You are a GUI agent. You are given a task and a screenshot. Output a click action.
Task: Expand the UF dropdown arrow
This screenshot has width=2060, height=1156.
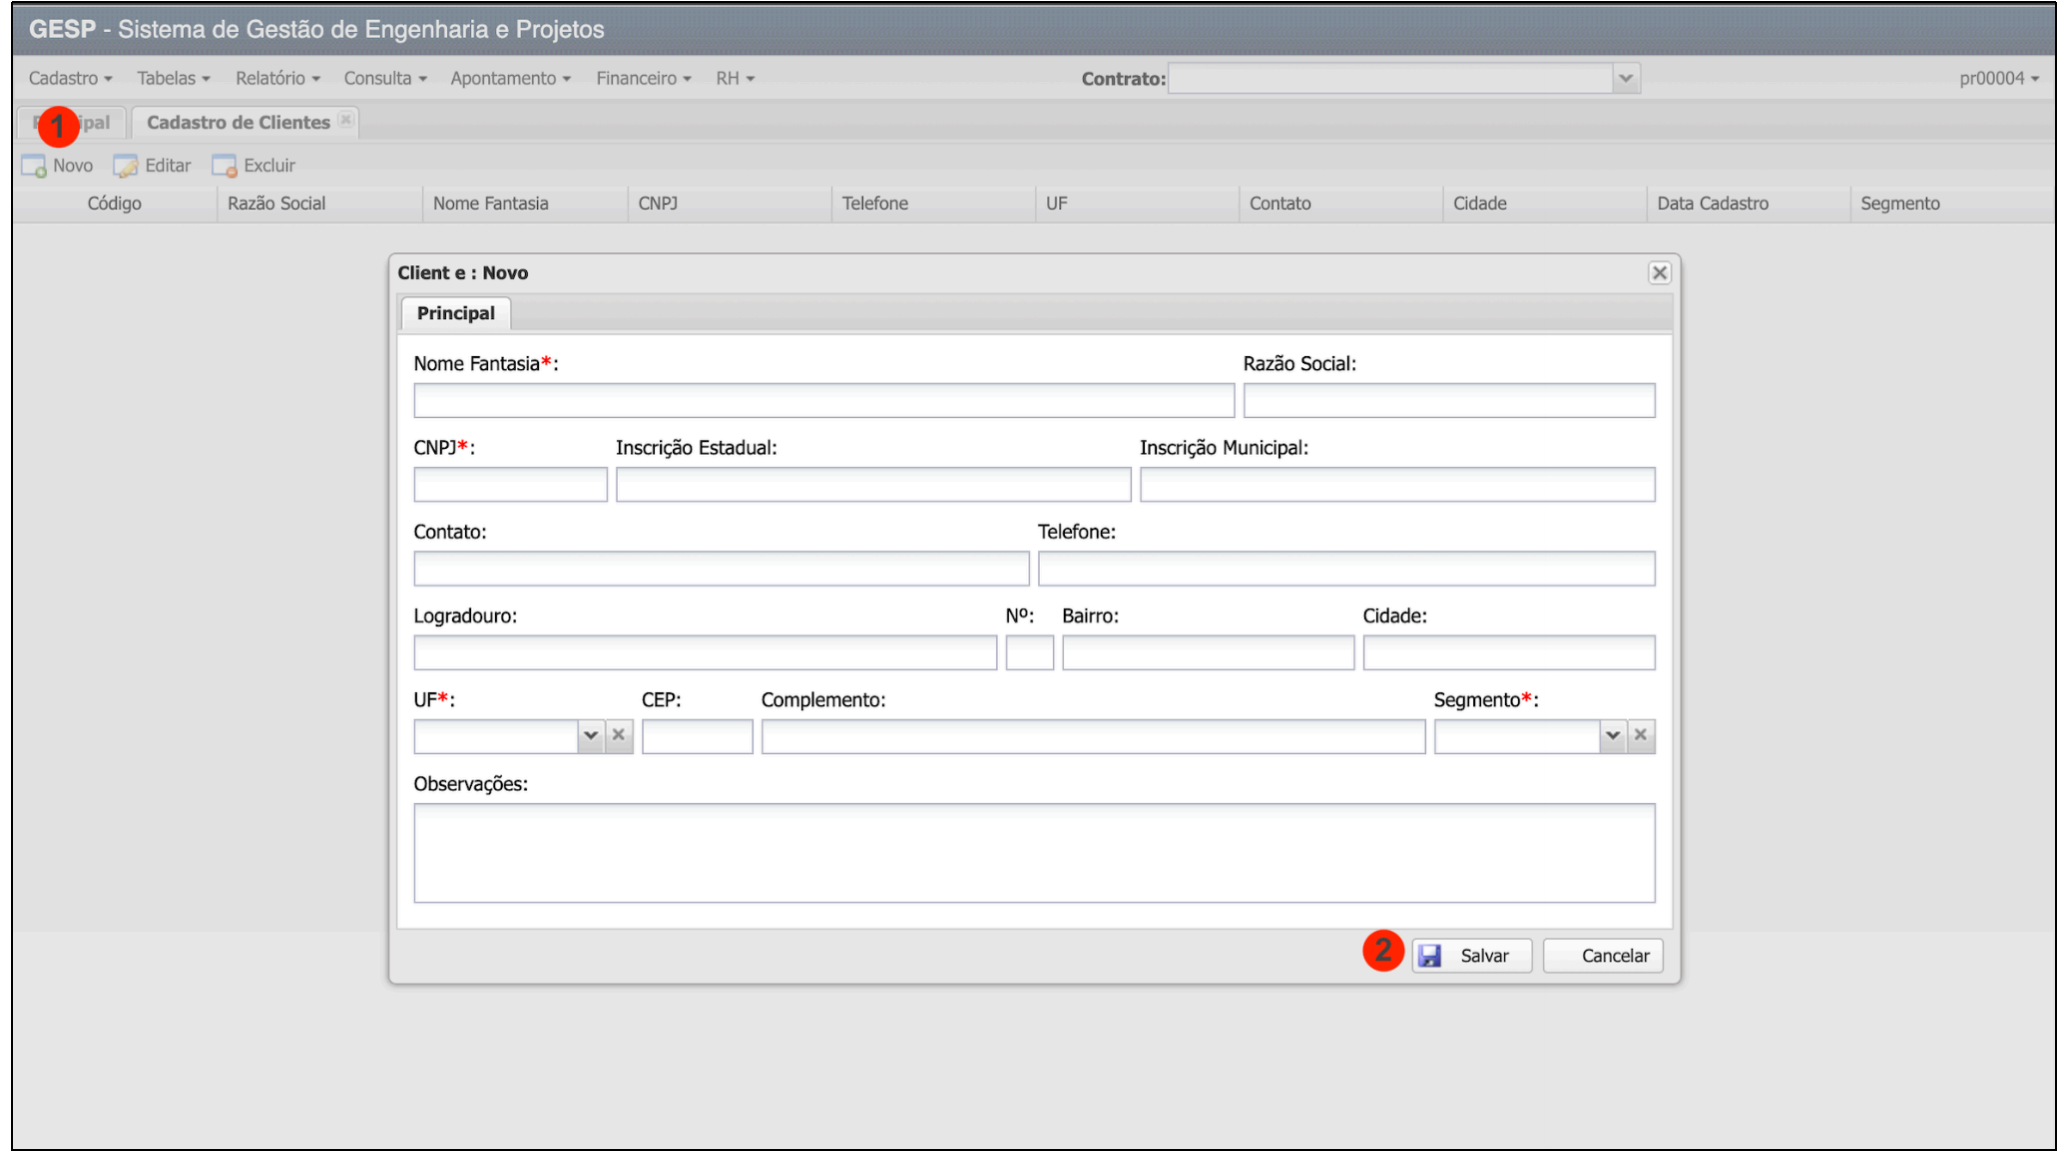[x=591, y=735]
